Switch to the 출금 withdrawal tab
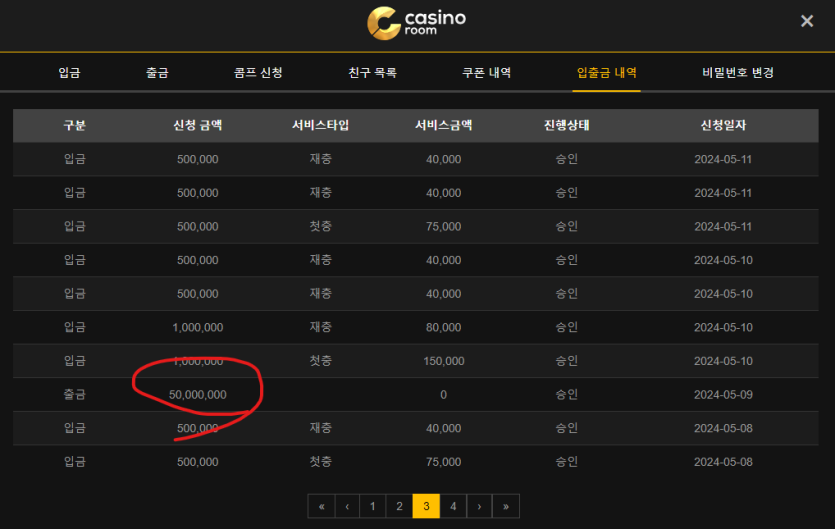 (x=157, y=73)
